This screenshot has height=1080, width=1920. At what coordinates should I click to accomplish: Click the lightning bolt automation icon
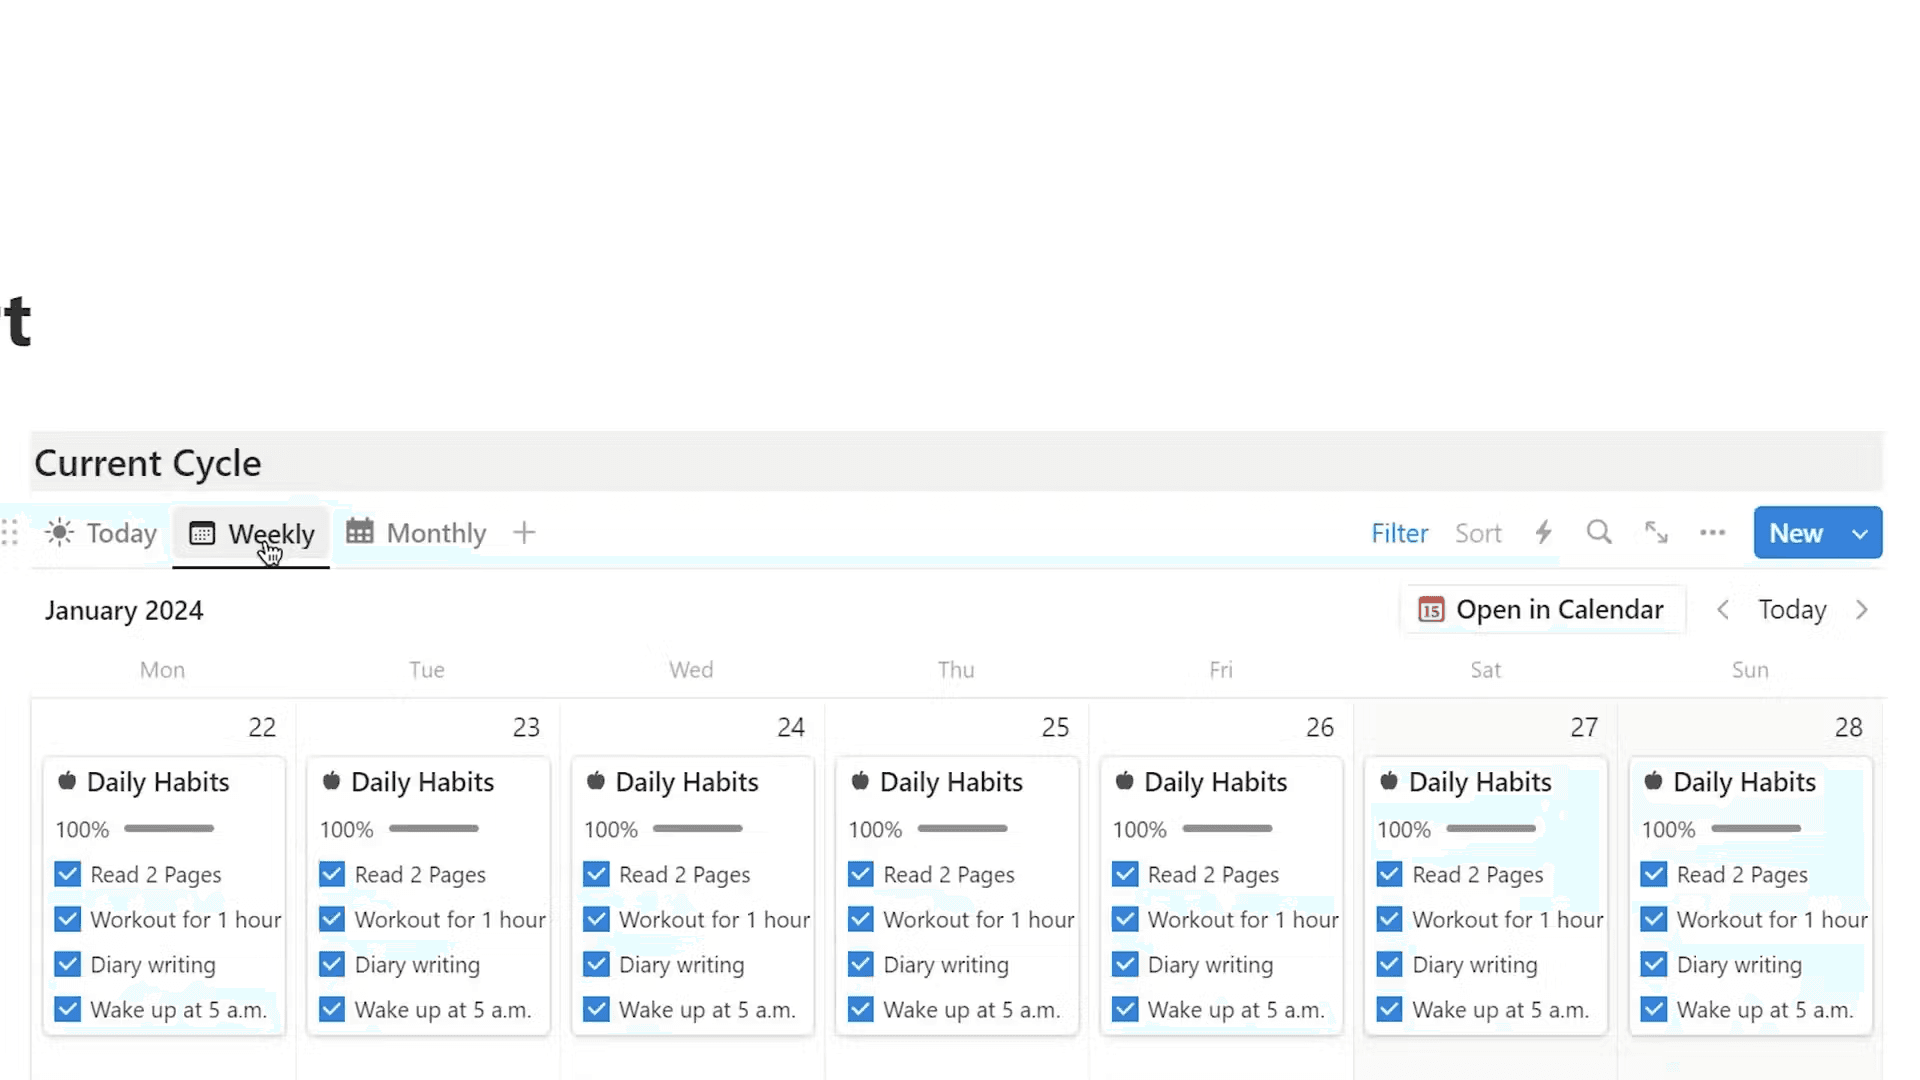click(1543, 531)
